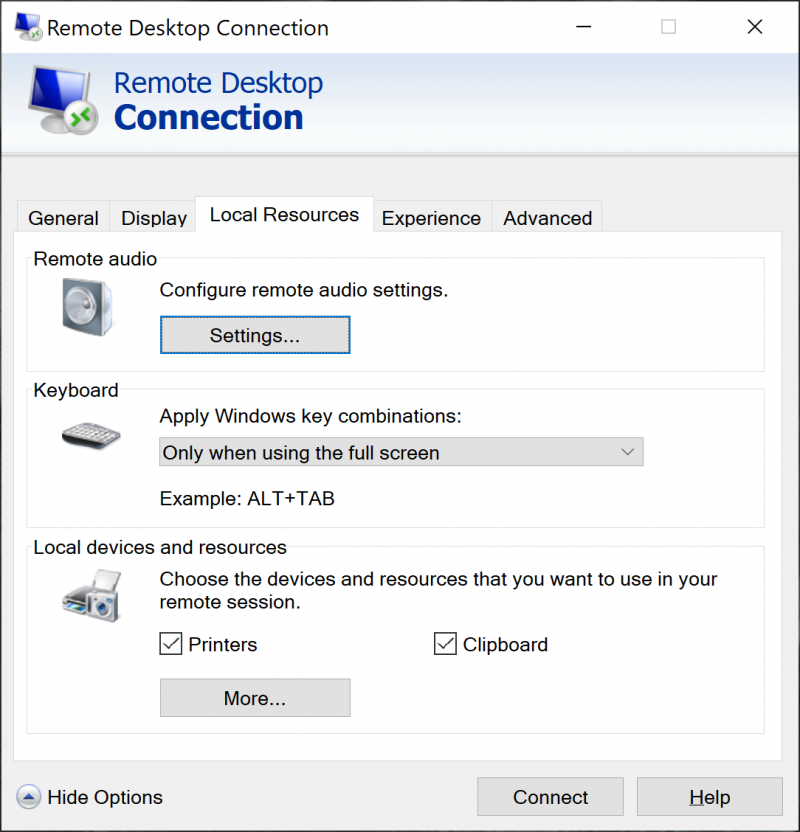
Task: Click the keyboard icon
Action: pyautogui.click(x=91, y=435)
